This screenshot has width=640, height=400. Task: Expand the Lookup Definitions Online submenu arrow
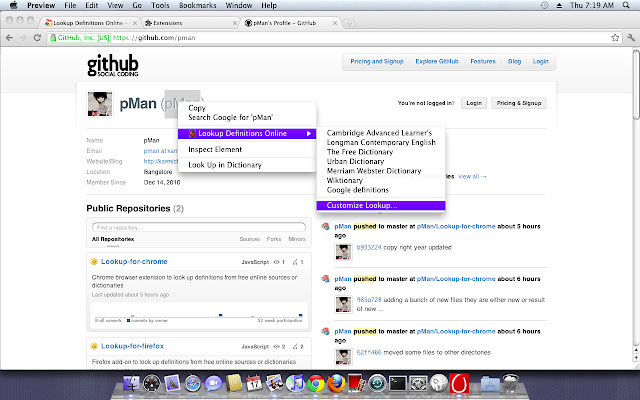tap(309, 133)
